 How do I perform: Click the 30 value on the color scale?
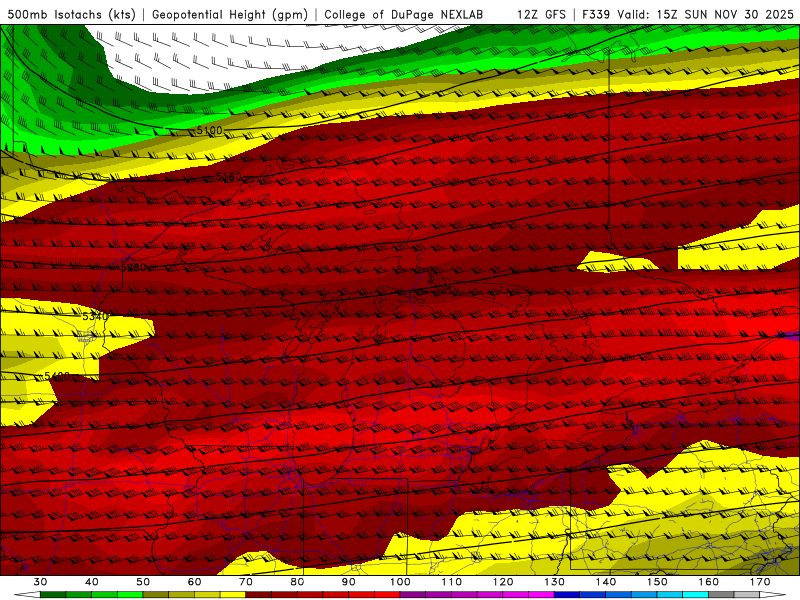[40, 582]
